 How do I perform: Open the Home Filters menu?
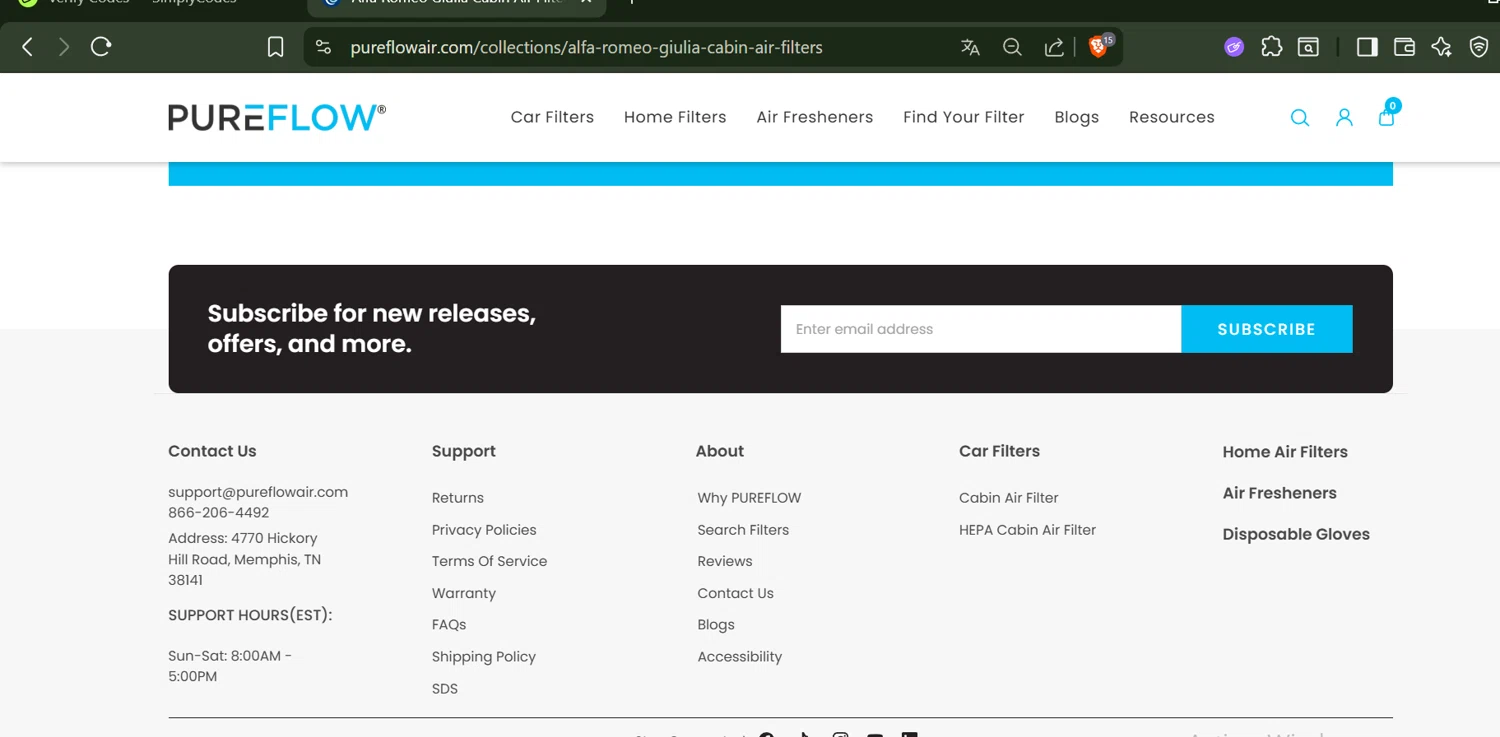tap(675, 117)
